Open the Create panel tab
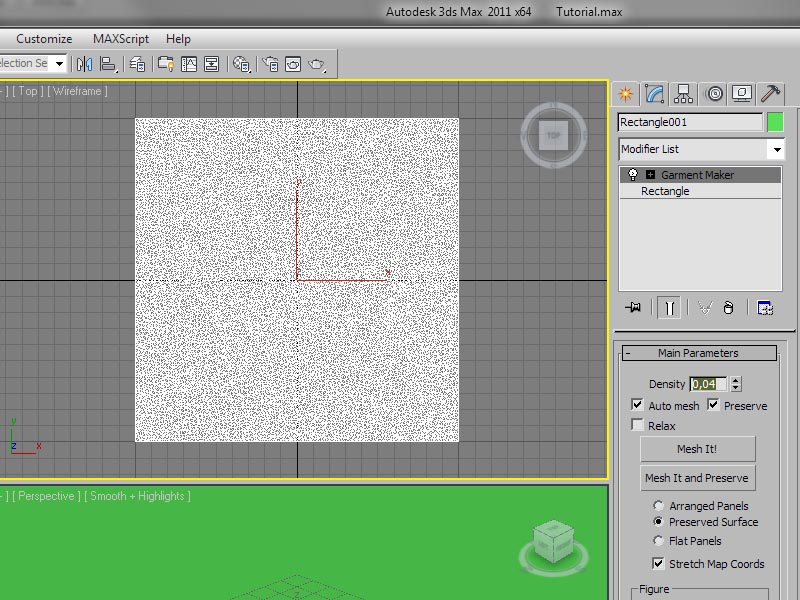This screenshot has width=800, height=600. tap(626, 94)
